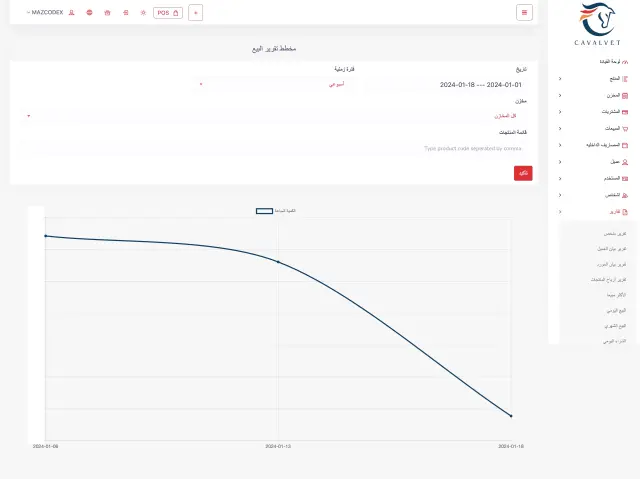Toggle the hamburger menu button
The height and width of the screenshot is (479, 640).
(524, 12)
